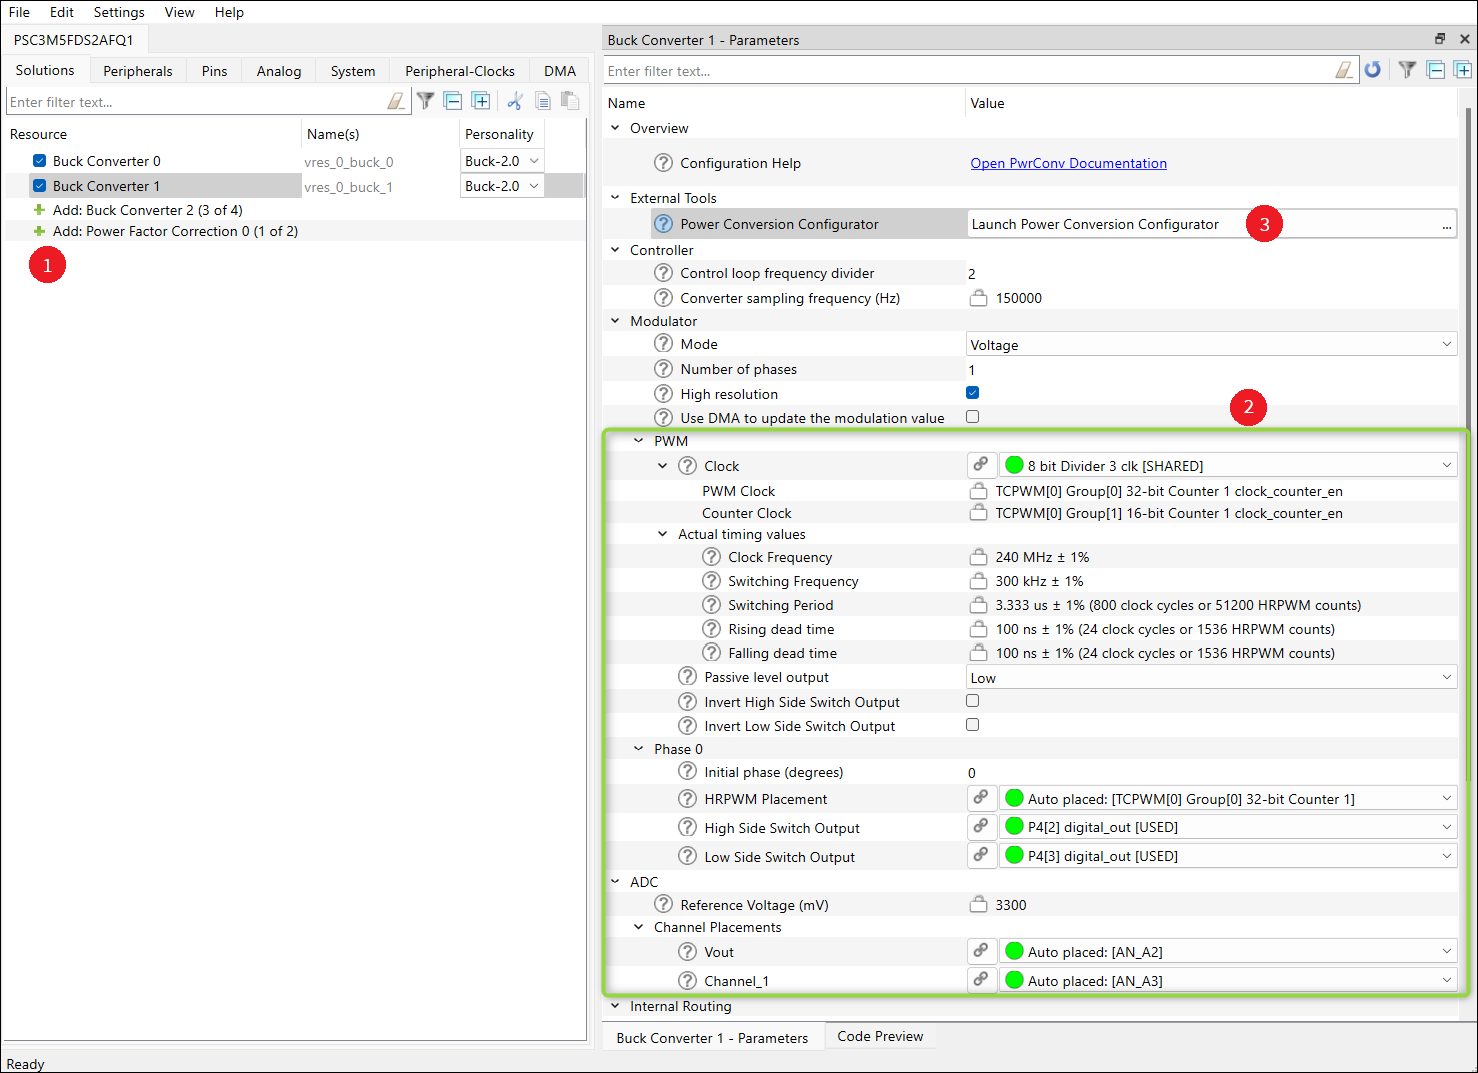Click the cut (scissors) icon in Solutions toolbar

click(515, 101)
